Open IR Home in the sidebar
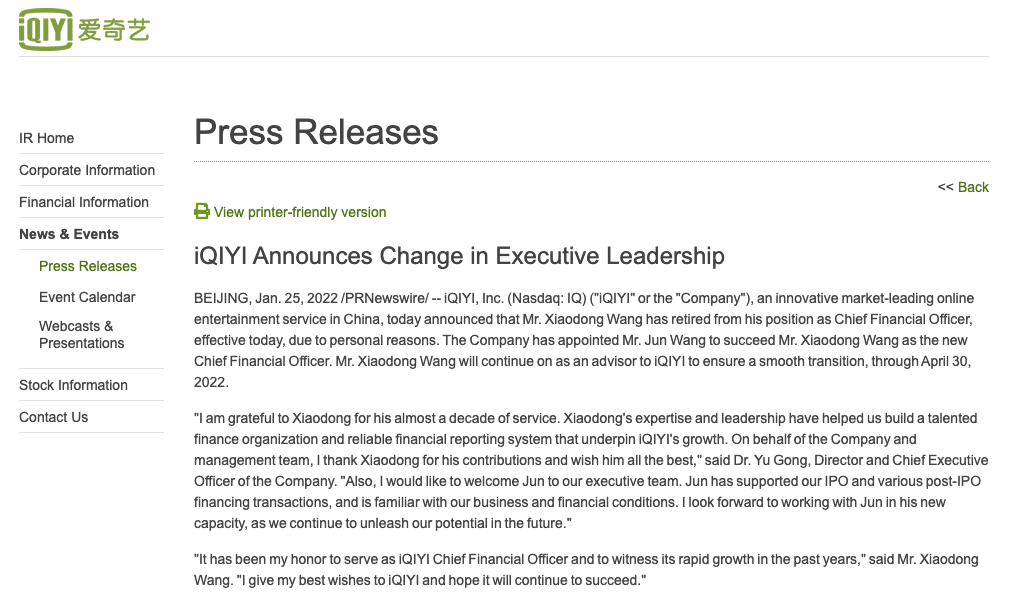The height and width of the screenshot is (601, 1014). pyautogui.click(x=47, y=138)
